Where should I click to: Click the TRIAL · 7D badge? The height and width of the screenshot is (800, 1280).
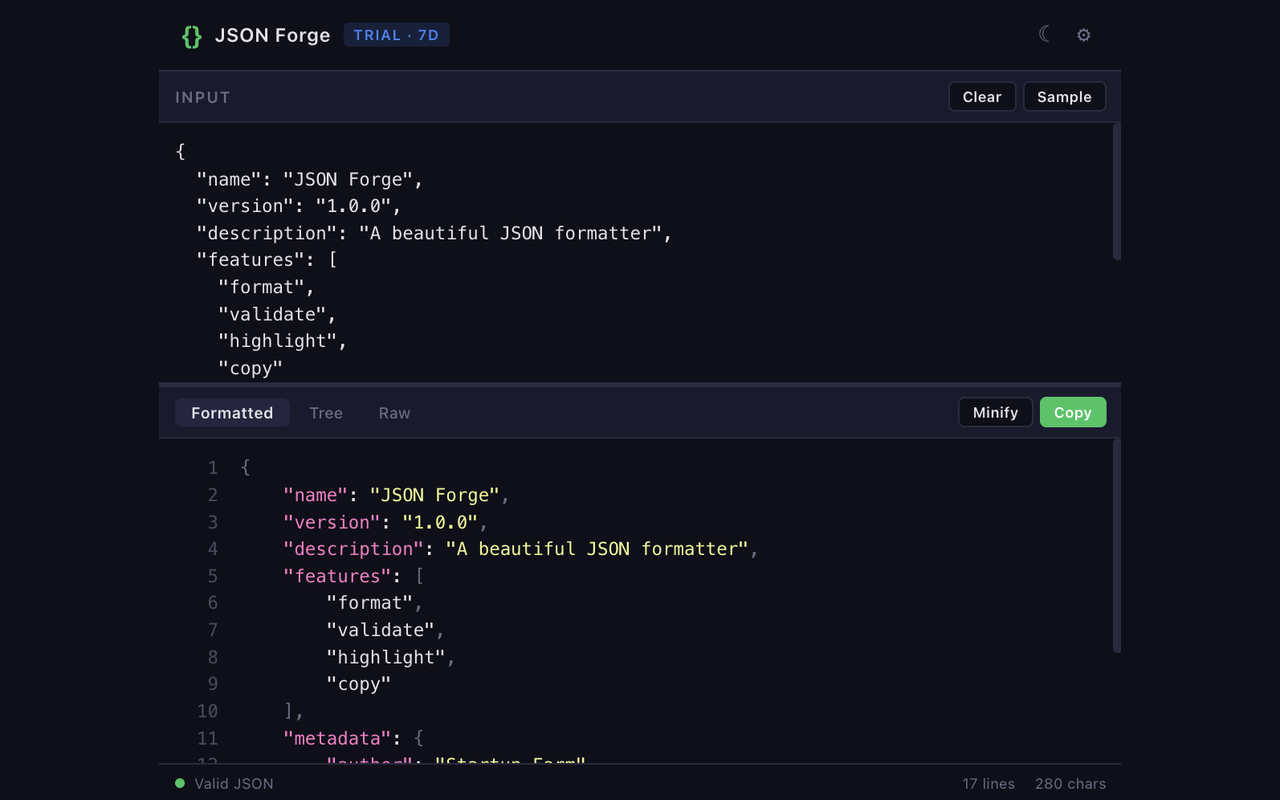[396, 35]
